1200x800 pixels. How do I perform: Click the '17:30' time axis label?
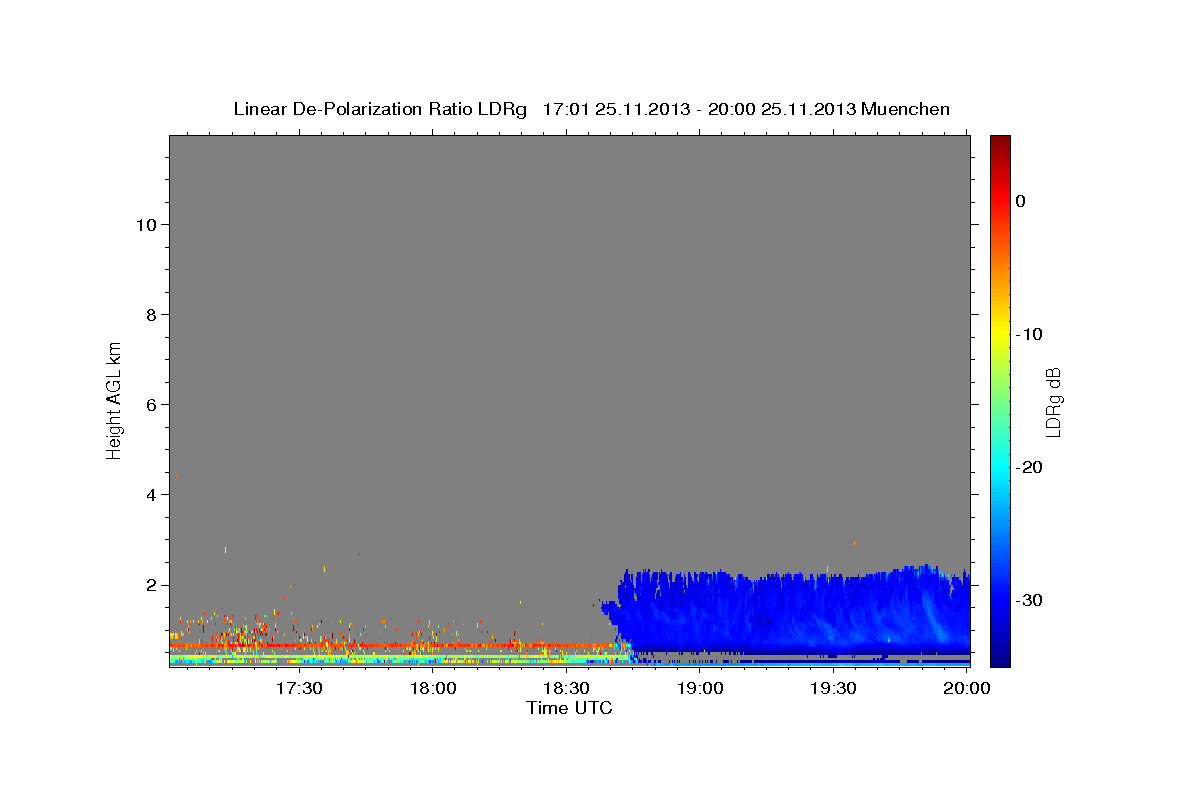[298, 688]
